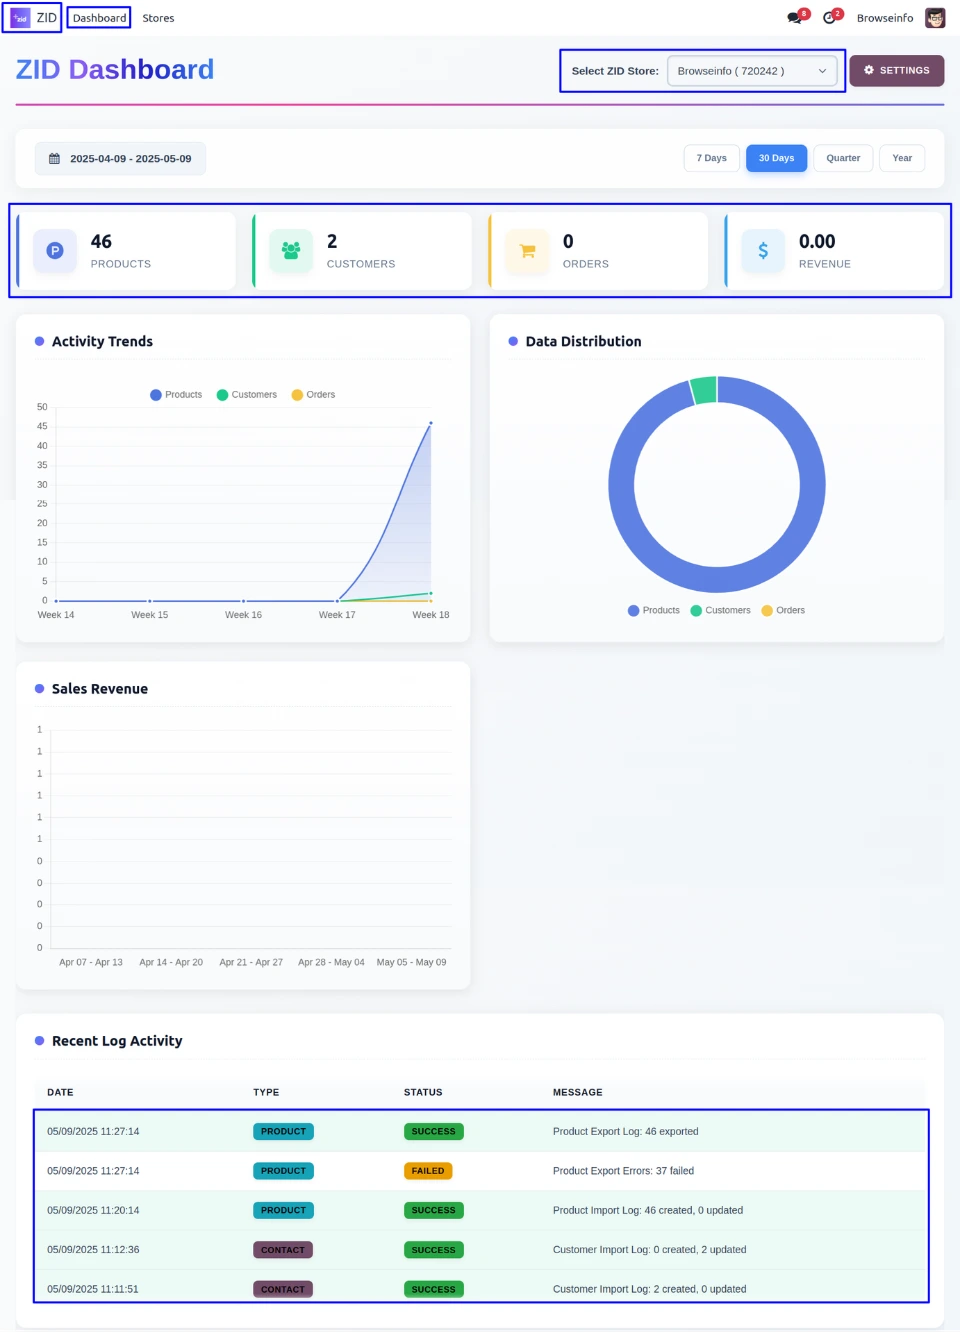Click the Customers card people icon
This screenshot has width=960, height=1333.
291,251
